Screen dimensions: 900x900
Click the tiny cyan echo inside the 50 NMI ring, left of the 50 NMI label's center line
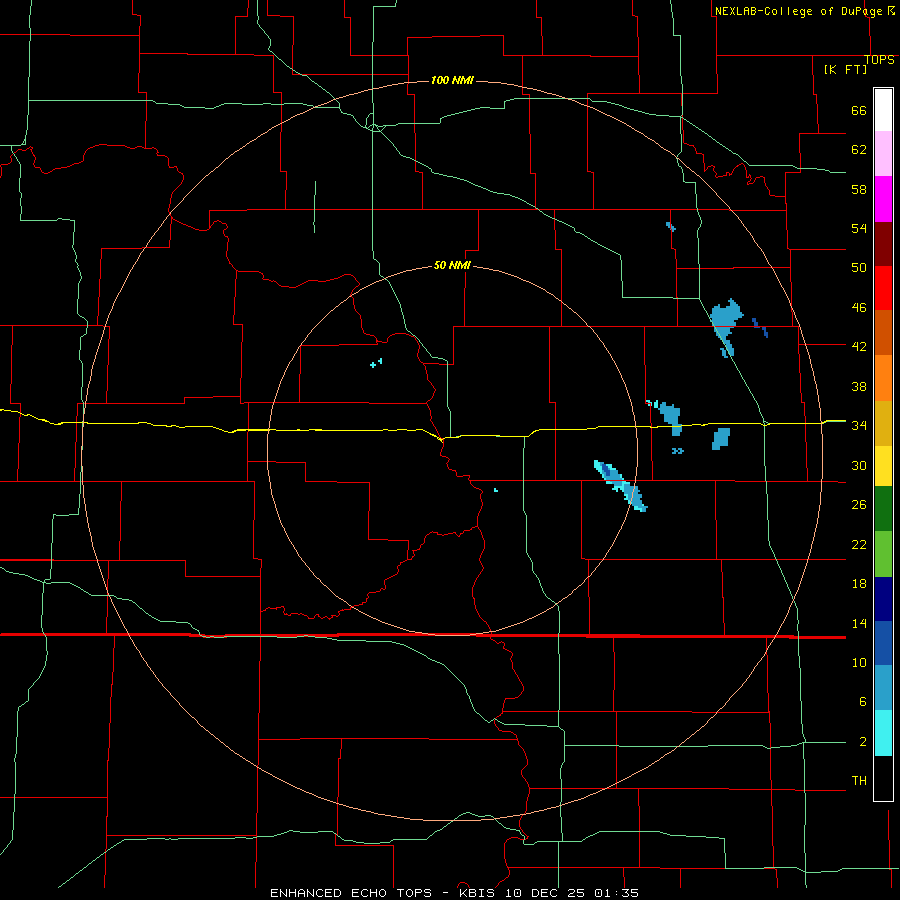[376, 363]
